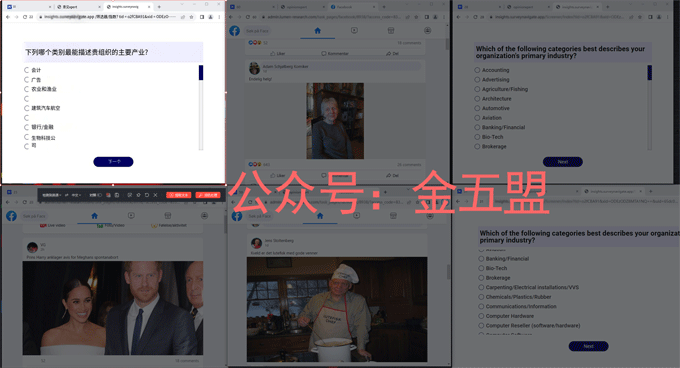Click first red button on translation toolbar

(x=178, y=195)
